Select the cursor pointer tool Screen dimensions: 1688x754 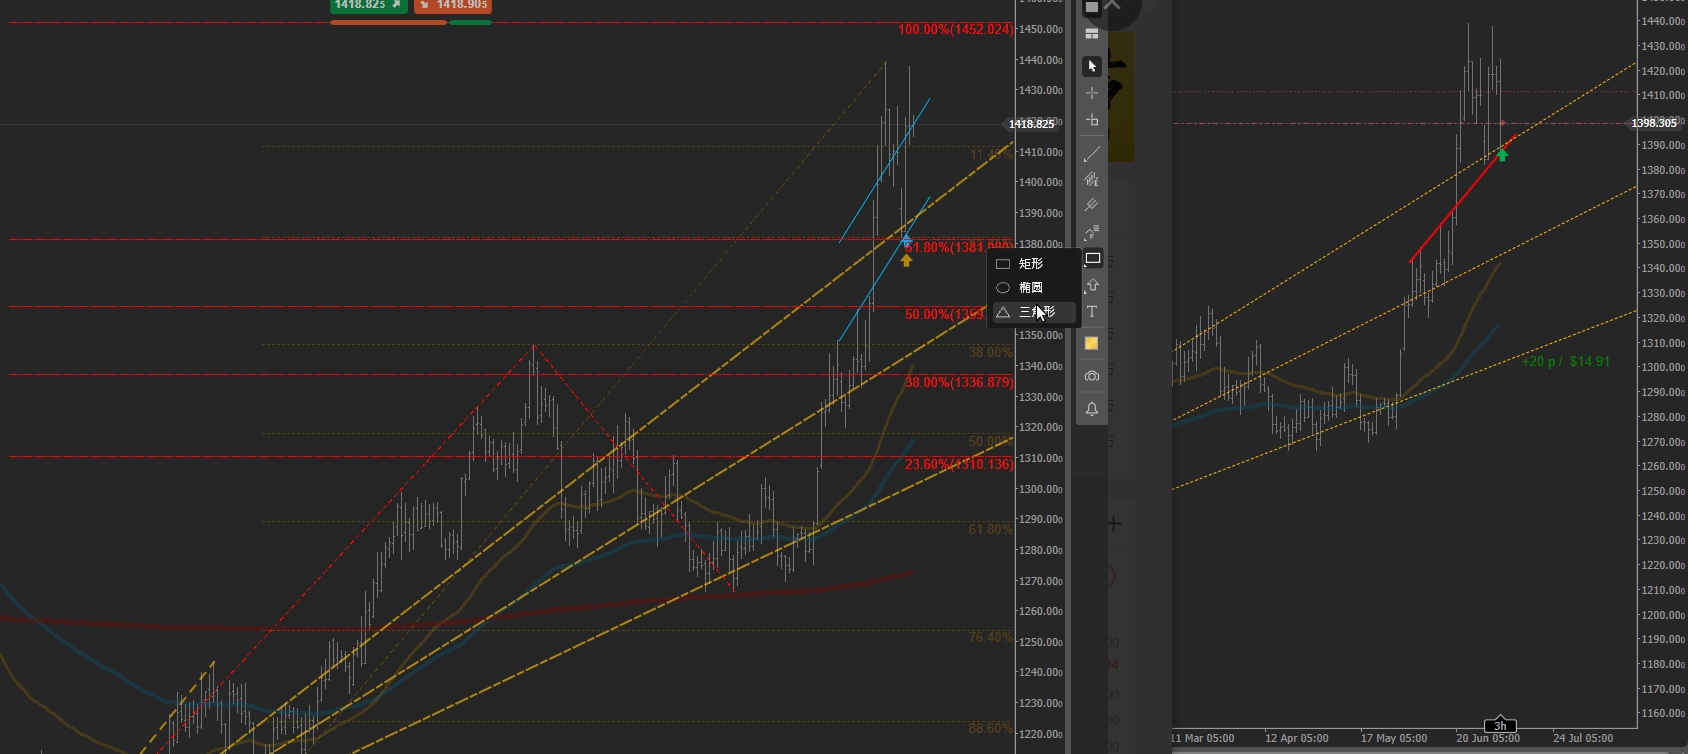(1092, 66)
